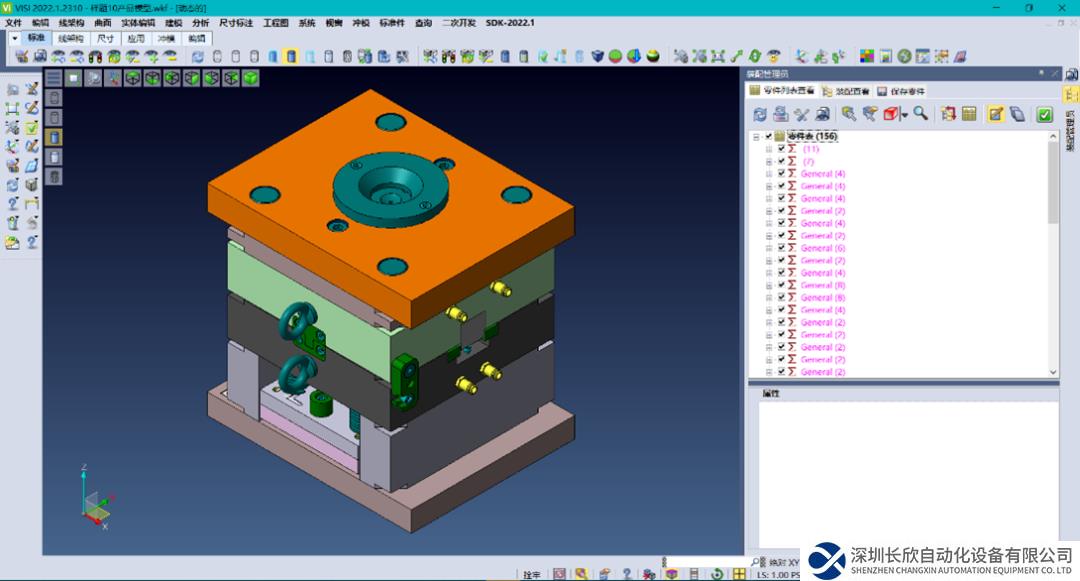This screenshot has width=1080, height=581.
Task: Open the color palette icon in main toolbar
Action: point(867,56)
